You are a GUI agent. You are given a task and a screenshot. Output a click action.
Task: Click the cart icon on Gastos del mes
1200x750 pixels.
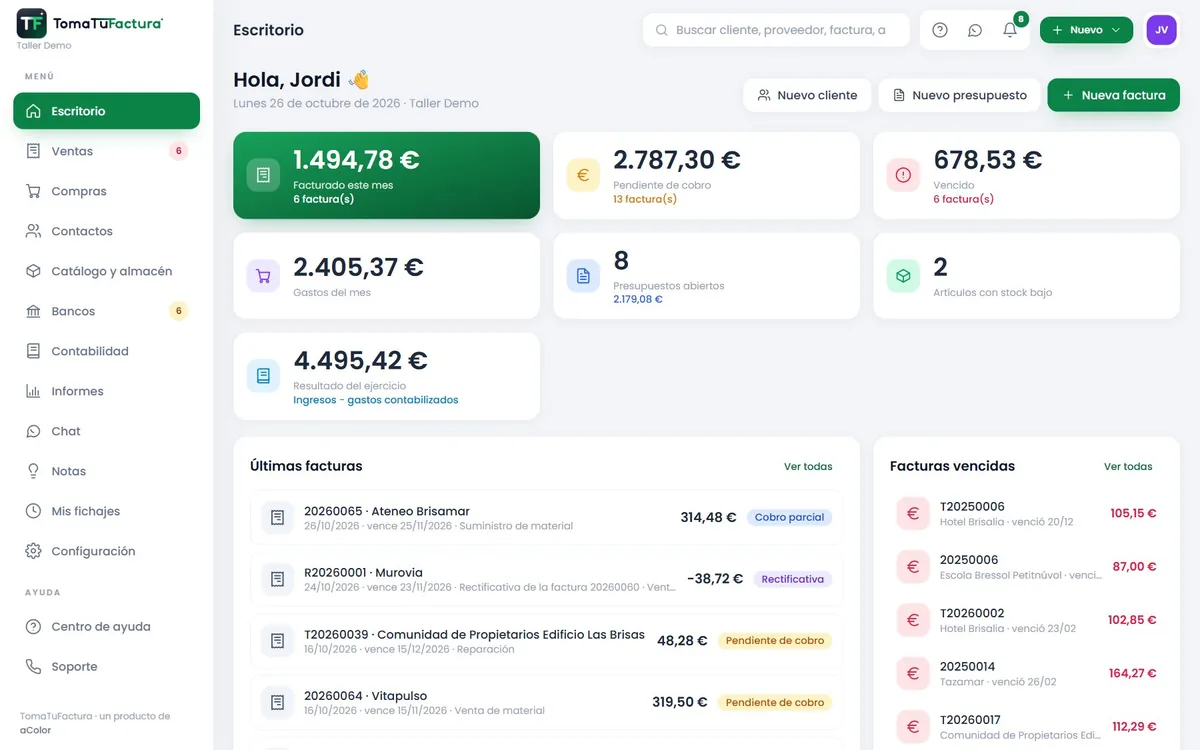click(263, 276)
